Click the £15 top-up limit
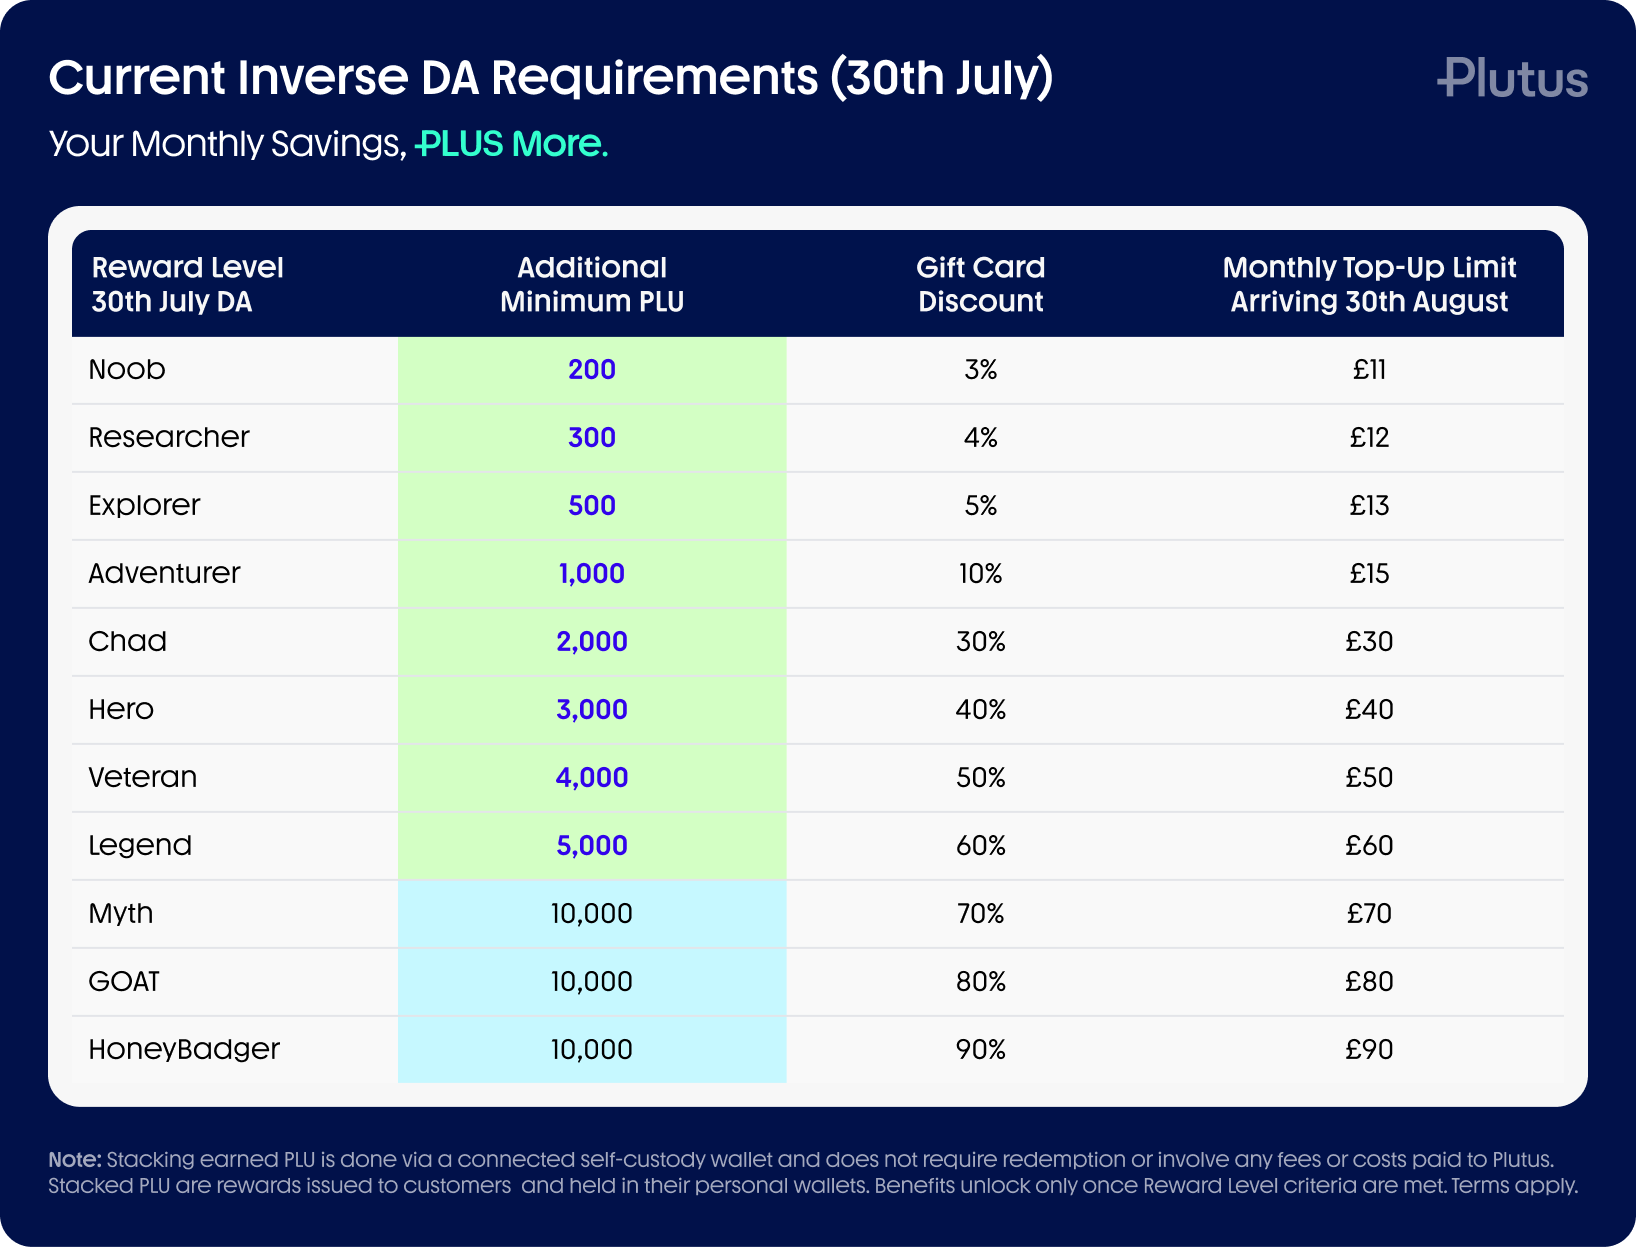This screenshot has width=1636, height=1247. (x=1369, y=573)
